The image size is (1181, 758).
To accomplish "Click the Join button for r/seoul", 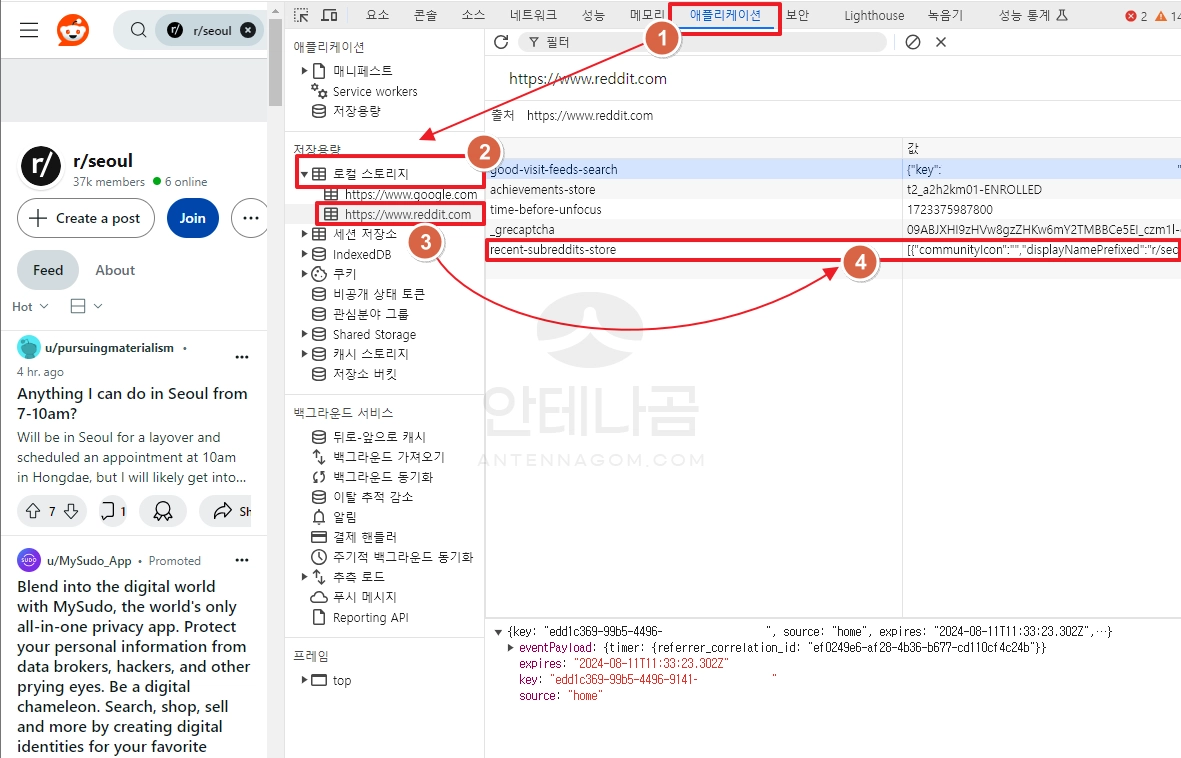I will coord(192,218).
